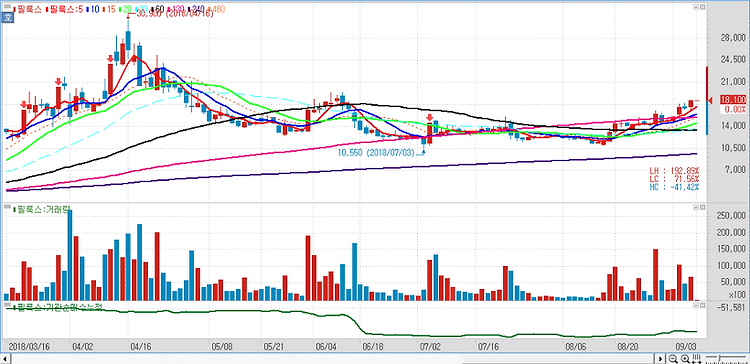
Task: Select the 60-day moving average legend
Action: (157, 9)
